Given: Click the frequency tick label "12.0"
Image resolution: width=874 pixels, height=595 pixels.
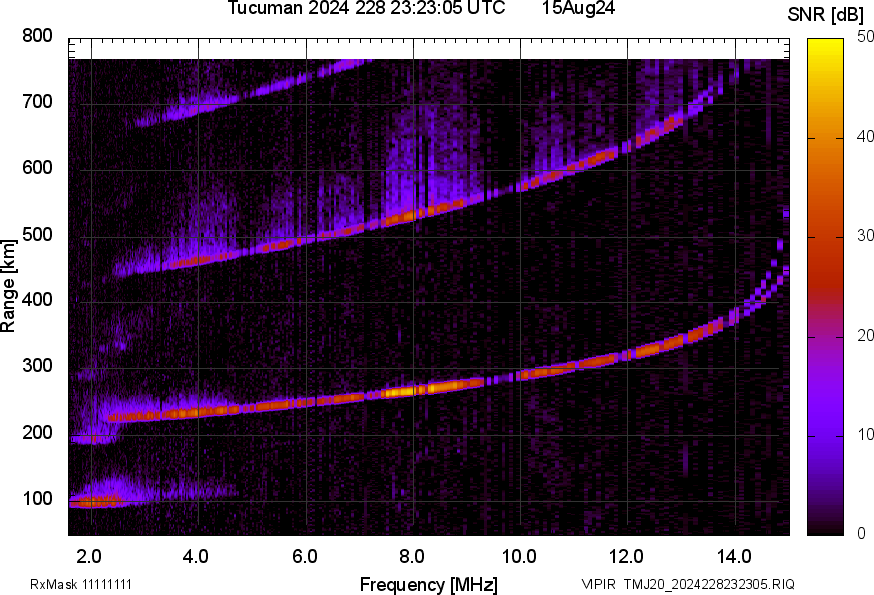Looking at the screenshot, I should point(627,557).
